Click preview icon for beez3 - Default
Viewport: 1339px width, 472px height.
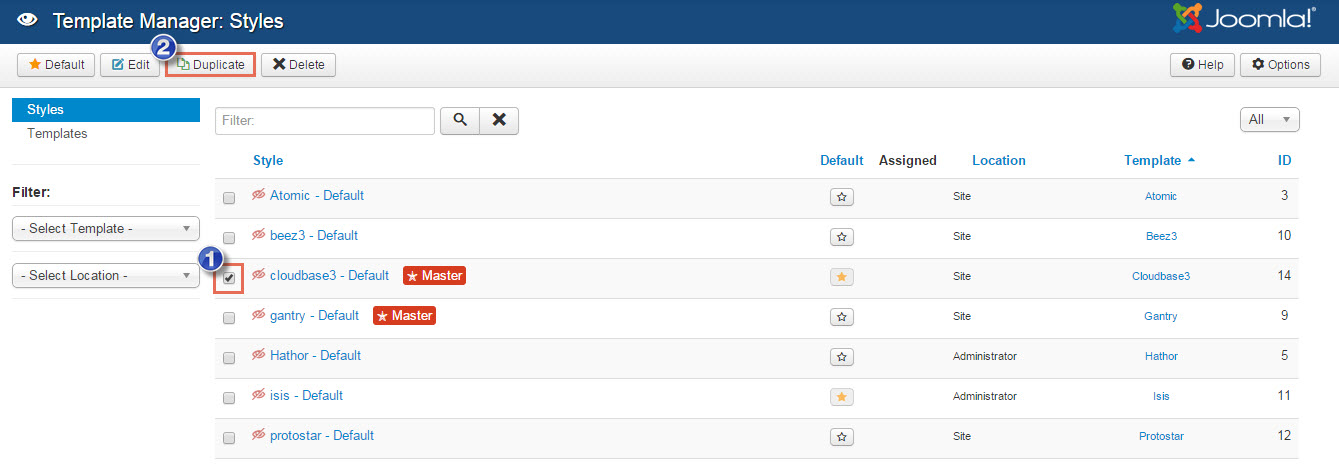point(259,235)
